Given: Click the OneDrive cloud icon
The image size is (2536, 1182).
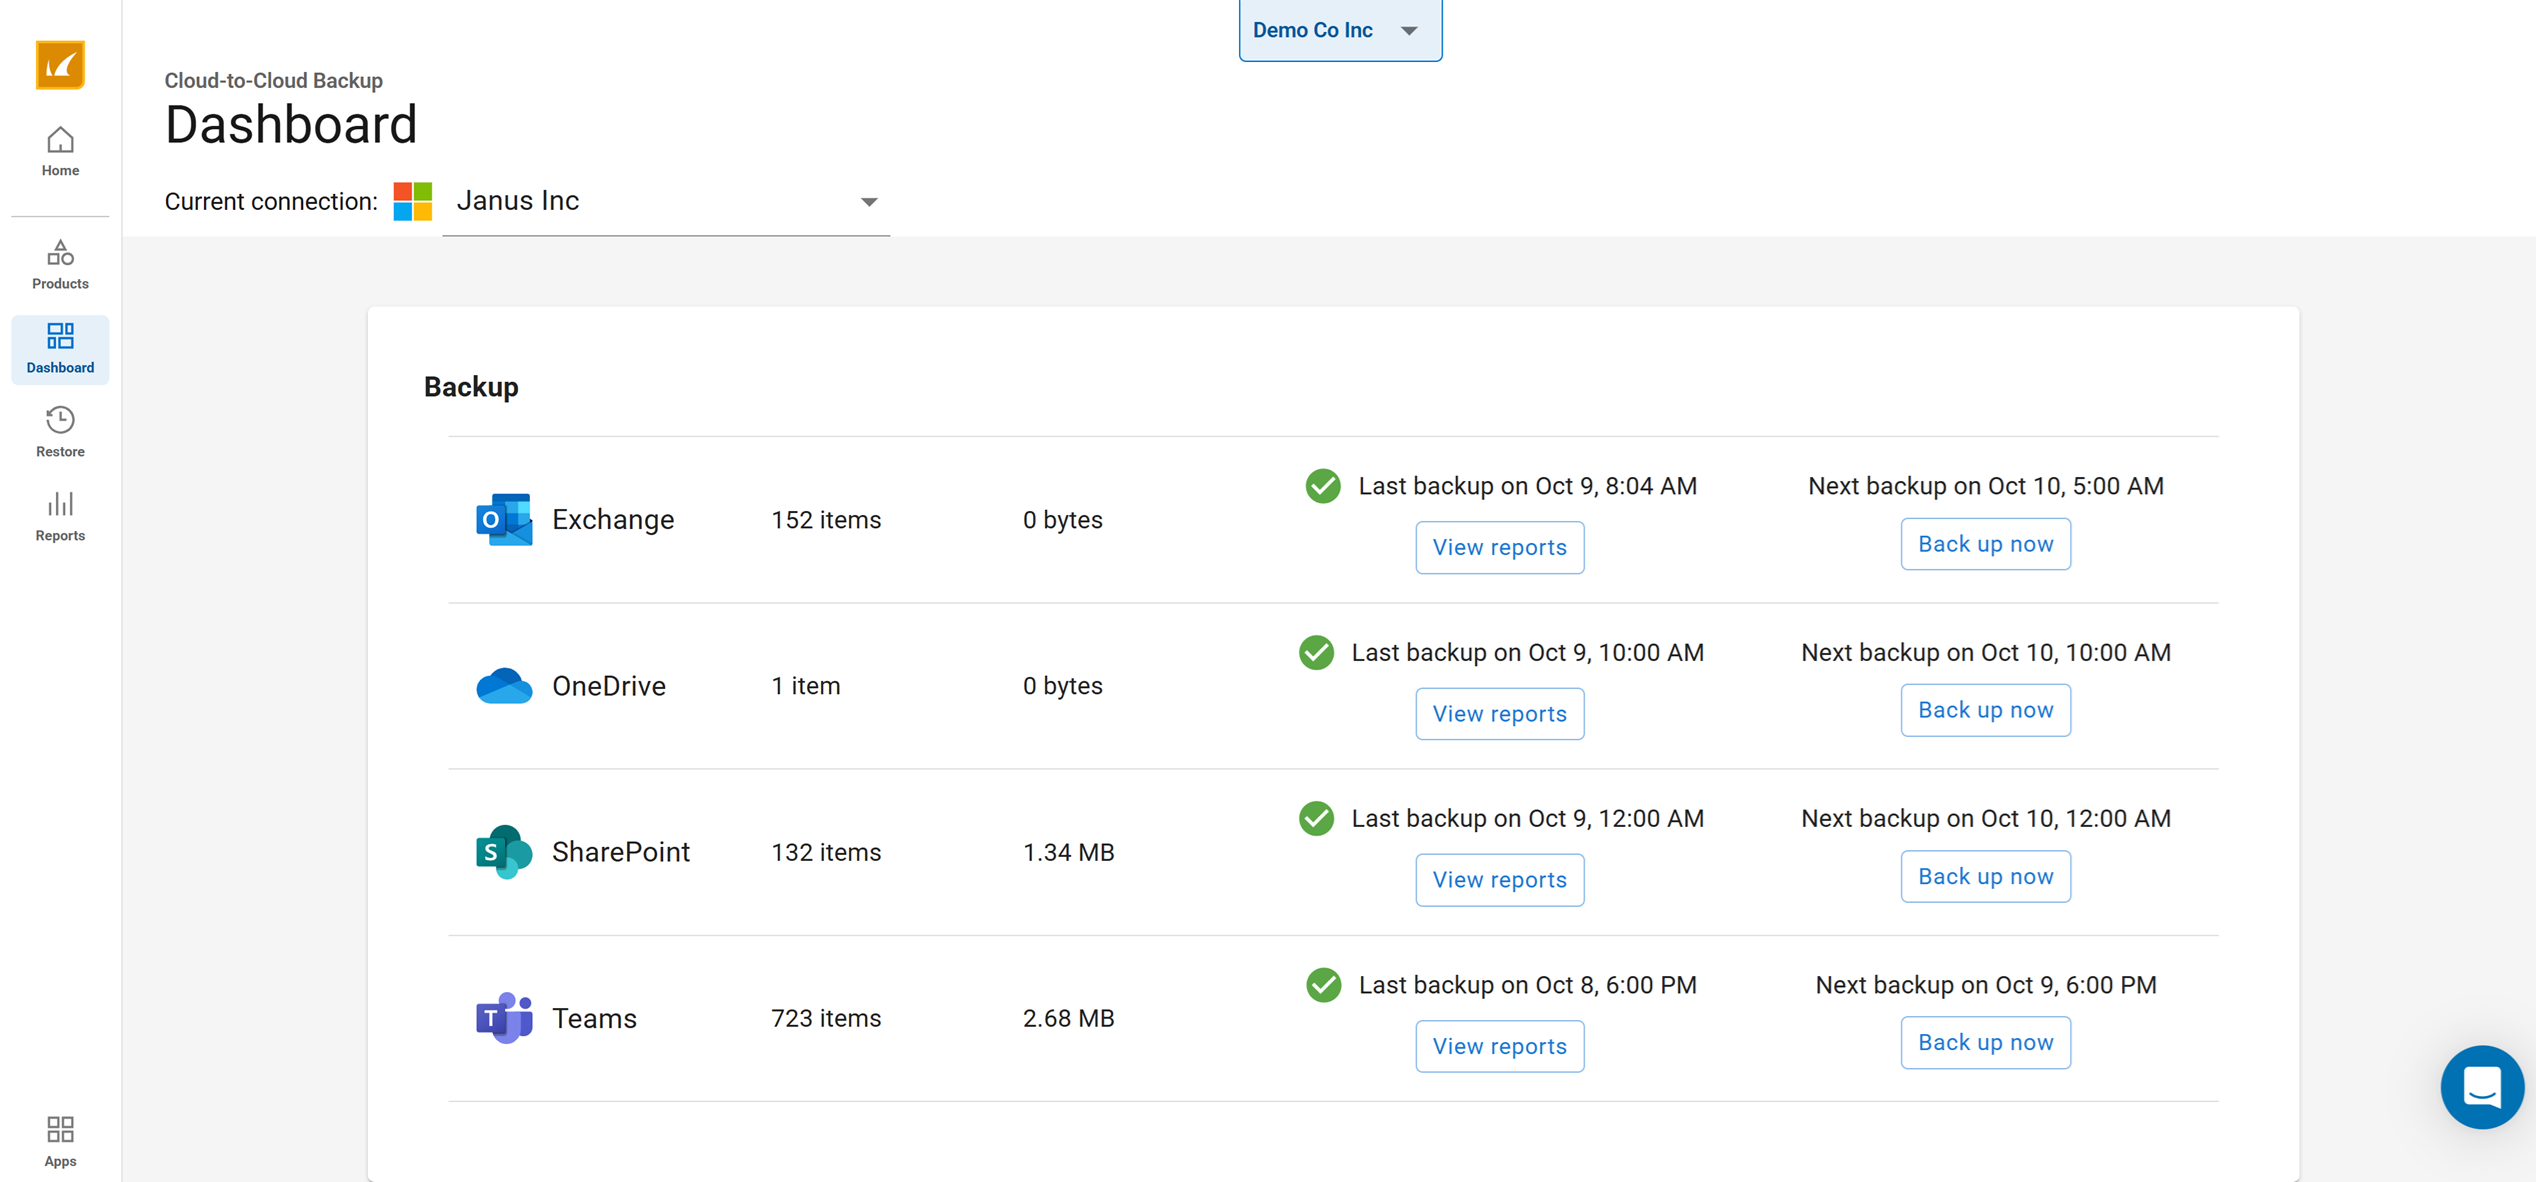Looking at the screenshot, I should tap(504, 686).
